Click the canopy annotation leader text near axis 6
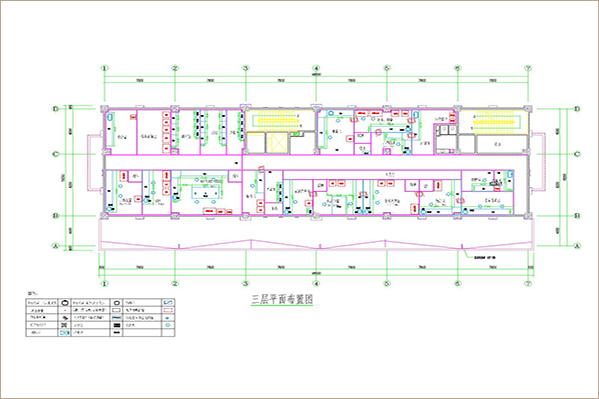Screen dimensions: 599x399 click(x=484, y=258)
